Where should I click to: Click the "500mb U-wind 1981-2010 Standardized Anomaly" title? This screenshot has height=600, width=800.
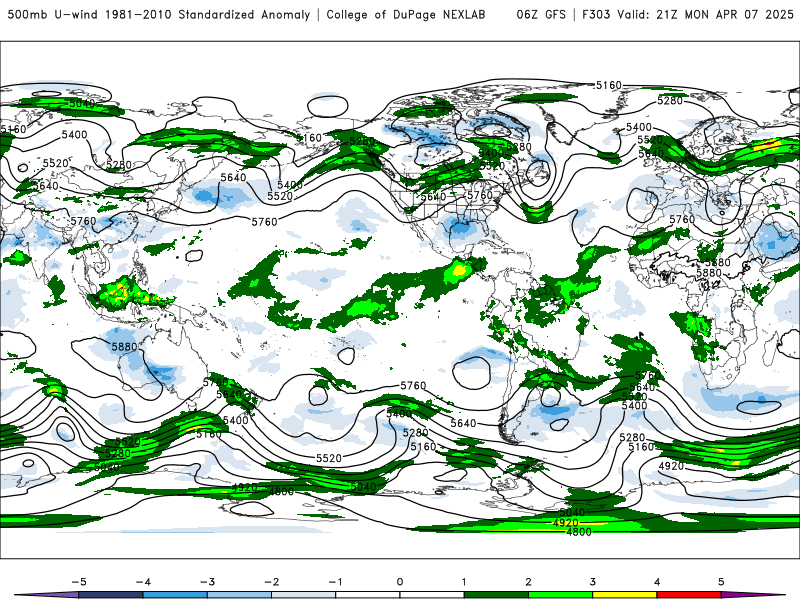(x=159, y=14)
